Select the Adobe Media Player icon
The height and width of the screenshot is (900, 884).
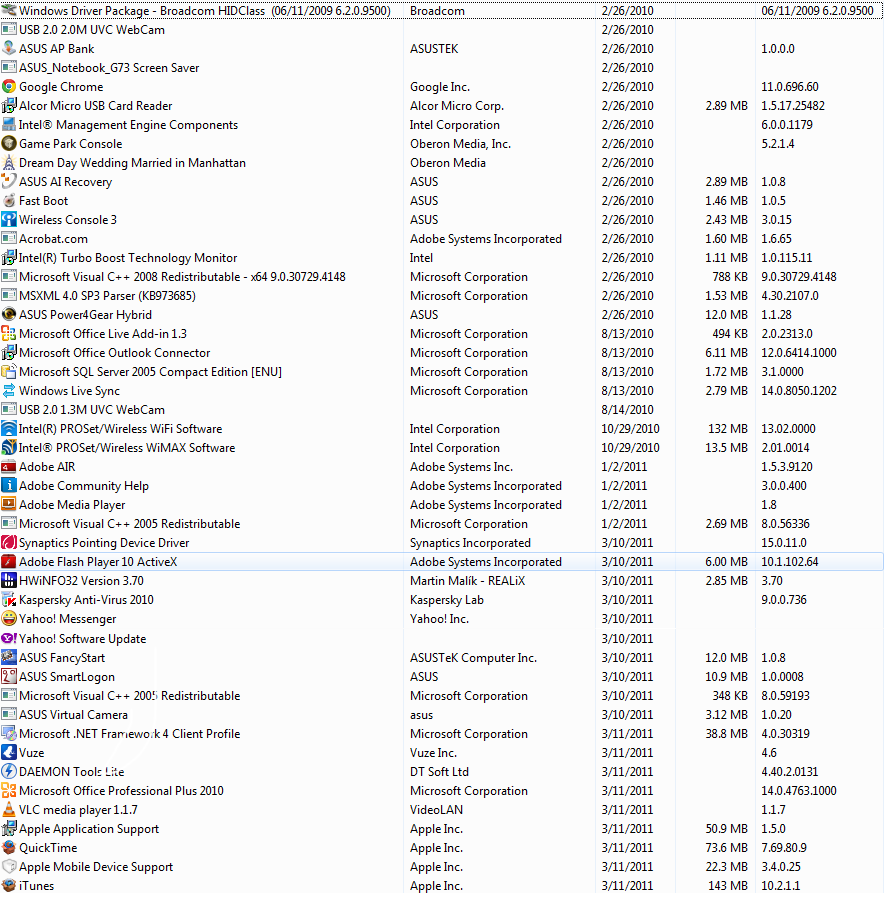click(x=9, y=505)
